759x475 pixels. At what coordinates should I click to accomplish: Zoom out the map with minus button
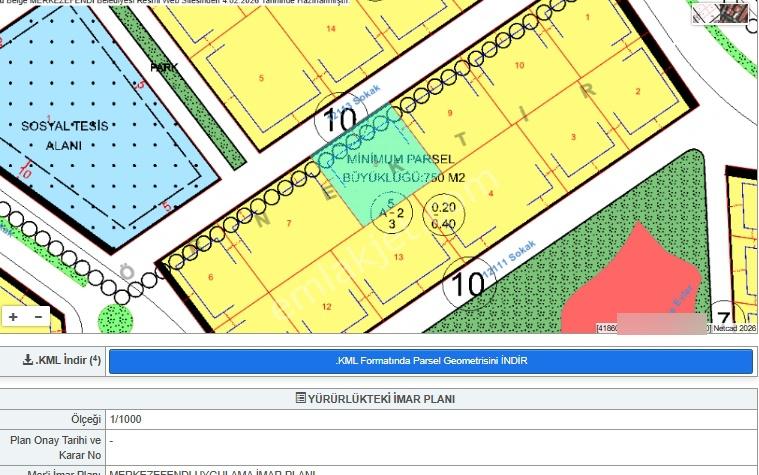click(x=38, y=317)
